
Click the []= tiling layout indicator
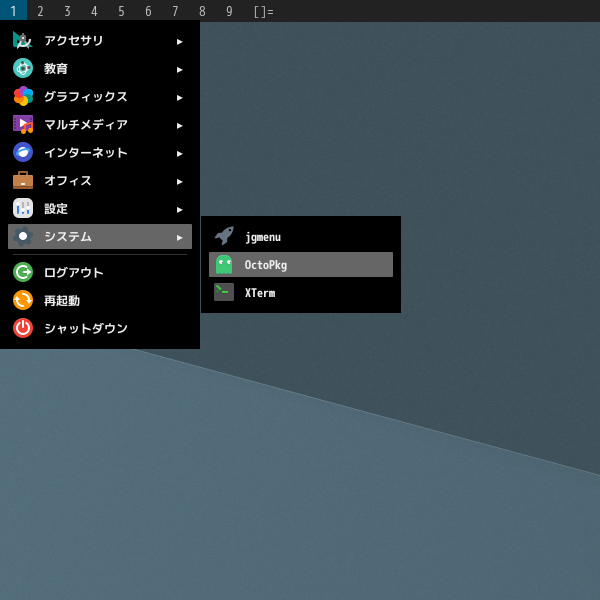pyautogui.click(x=264, y=11)
